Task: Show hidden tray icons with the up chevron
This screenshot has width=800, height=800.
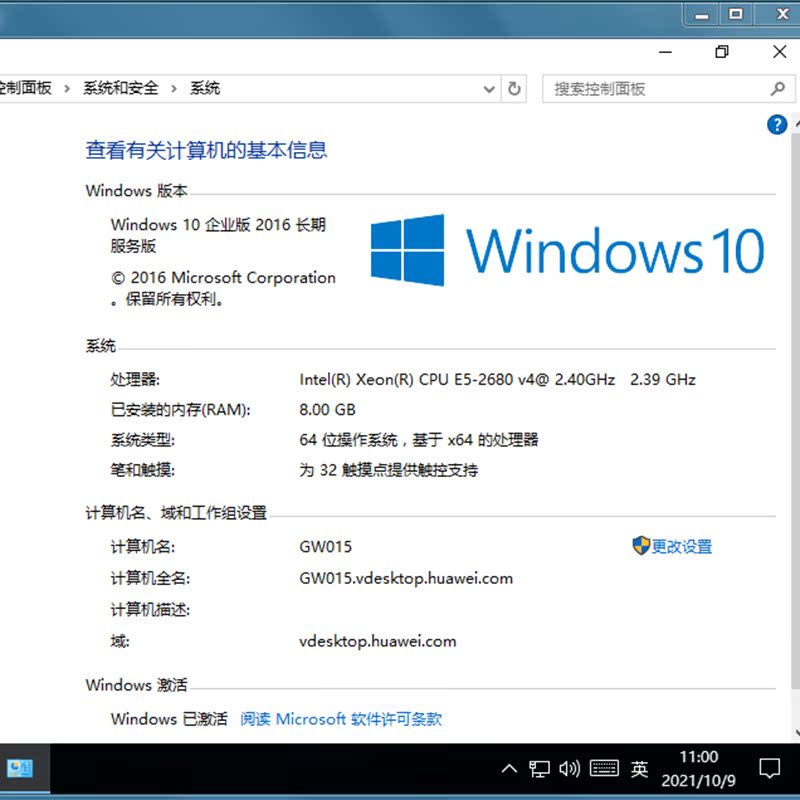Action: [509, 768]
